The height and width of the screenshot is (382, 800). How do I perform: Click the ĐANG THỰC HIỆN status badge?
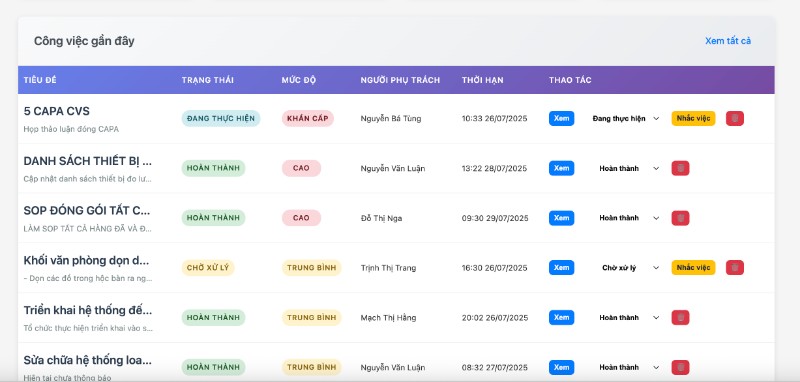pyautogui.click(x=220, y=118)
